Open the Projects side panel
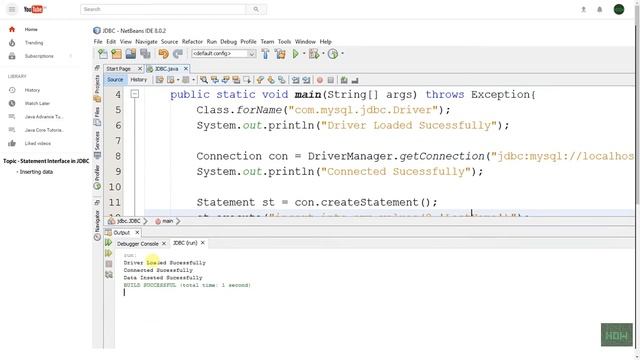The width and height of the screenshot is (640, 360). click(x=97, y=88)
